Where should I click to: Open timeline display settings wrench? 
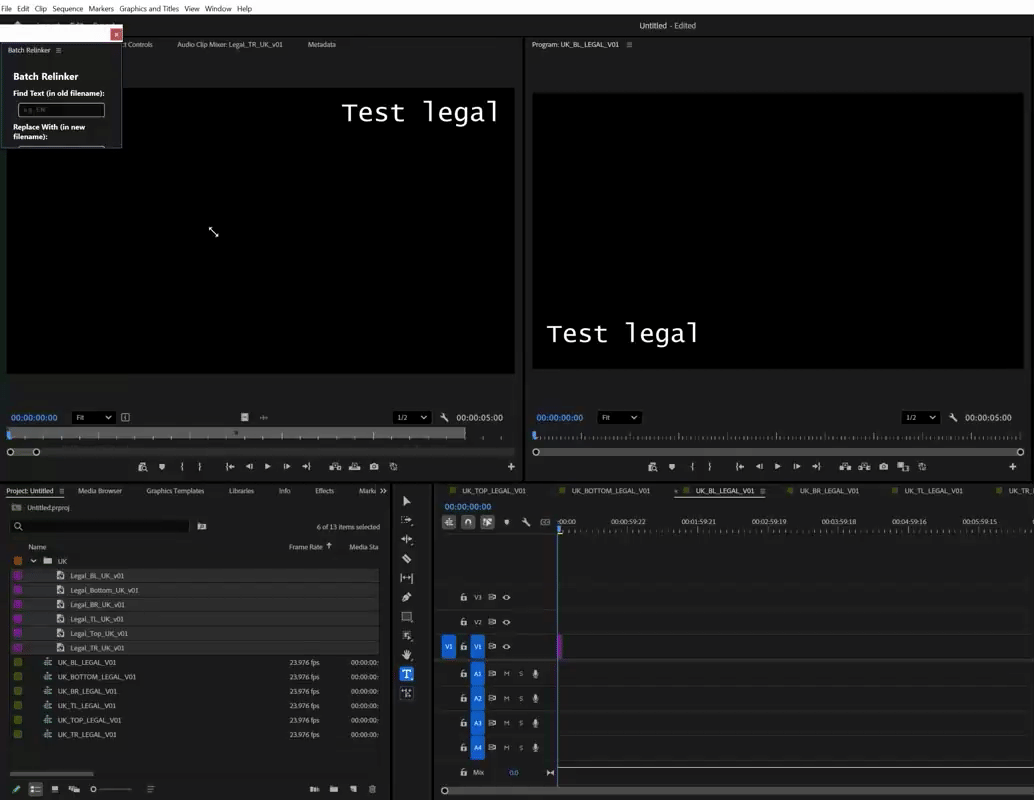pyautogui.click(x=526, y=522)
